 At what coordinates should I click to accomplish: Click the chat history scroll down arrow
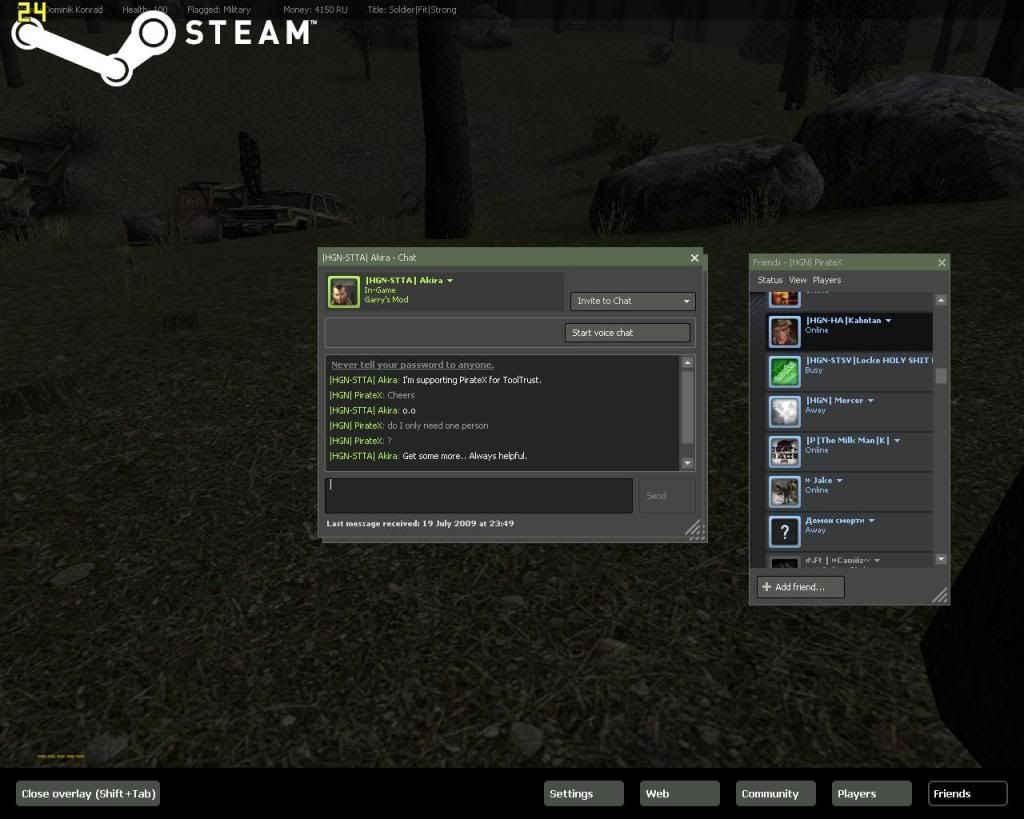click(x=687, y=463)
